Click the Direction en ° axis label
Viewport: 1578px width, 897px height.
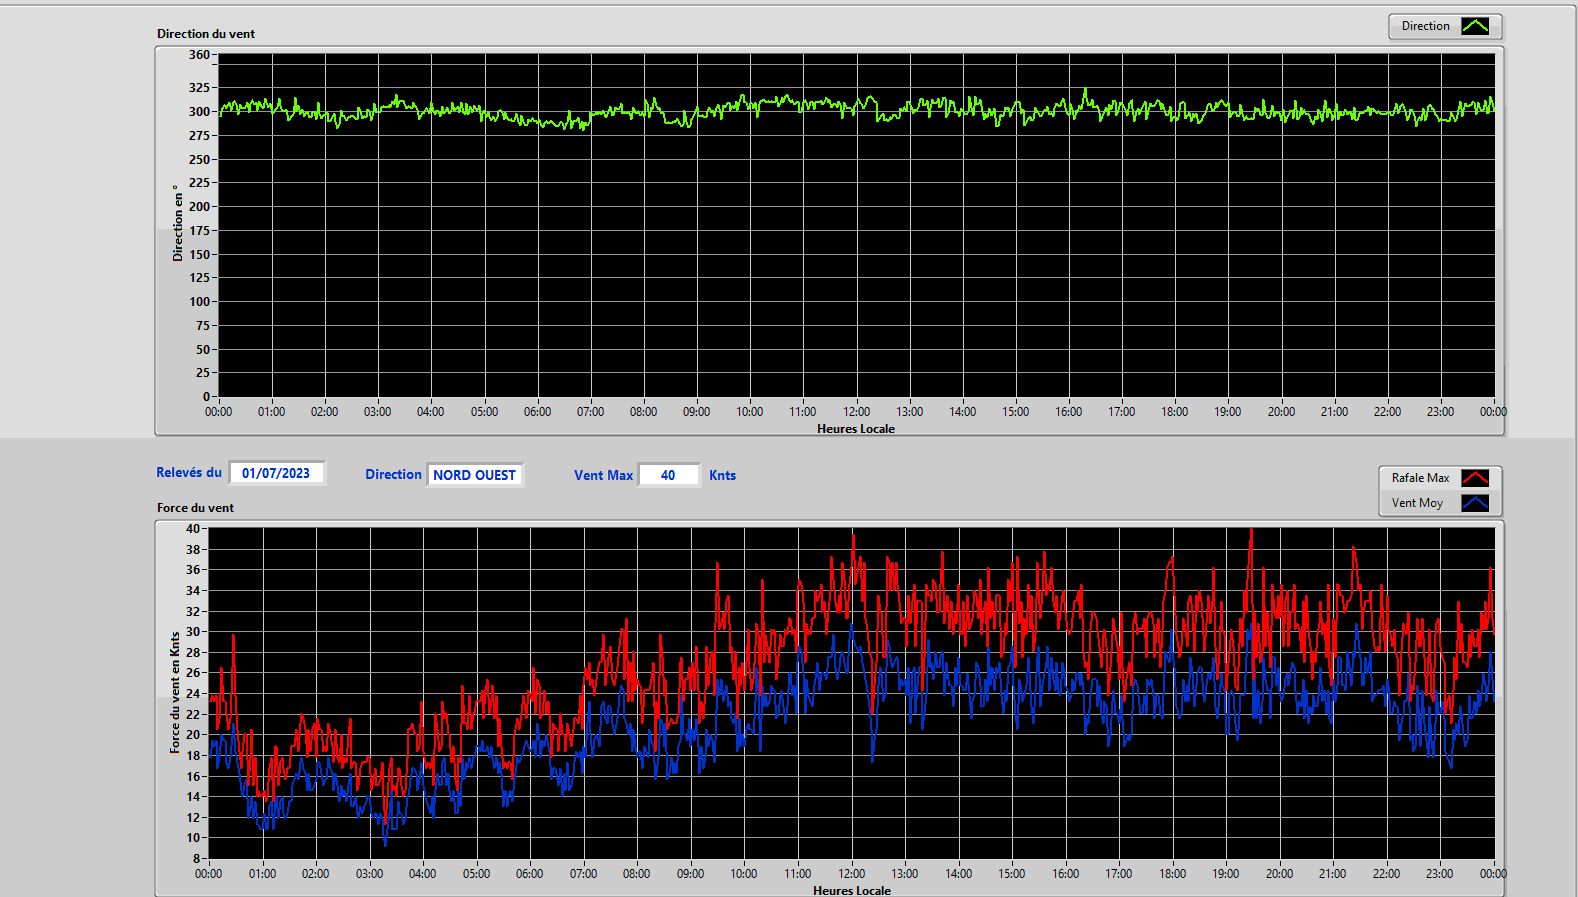[x=178, y=223]
